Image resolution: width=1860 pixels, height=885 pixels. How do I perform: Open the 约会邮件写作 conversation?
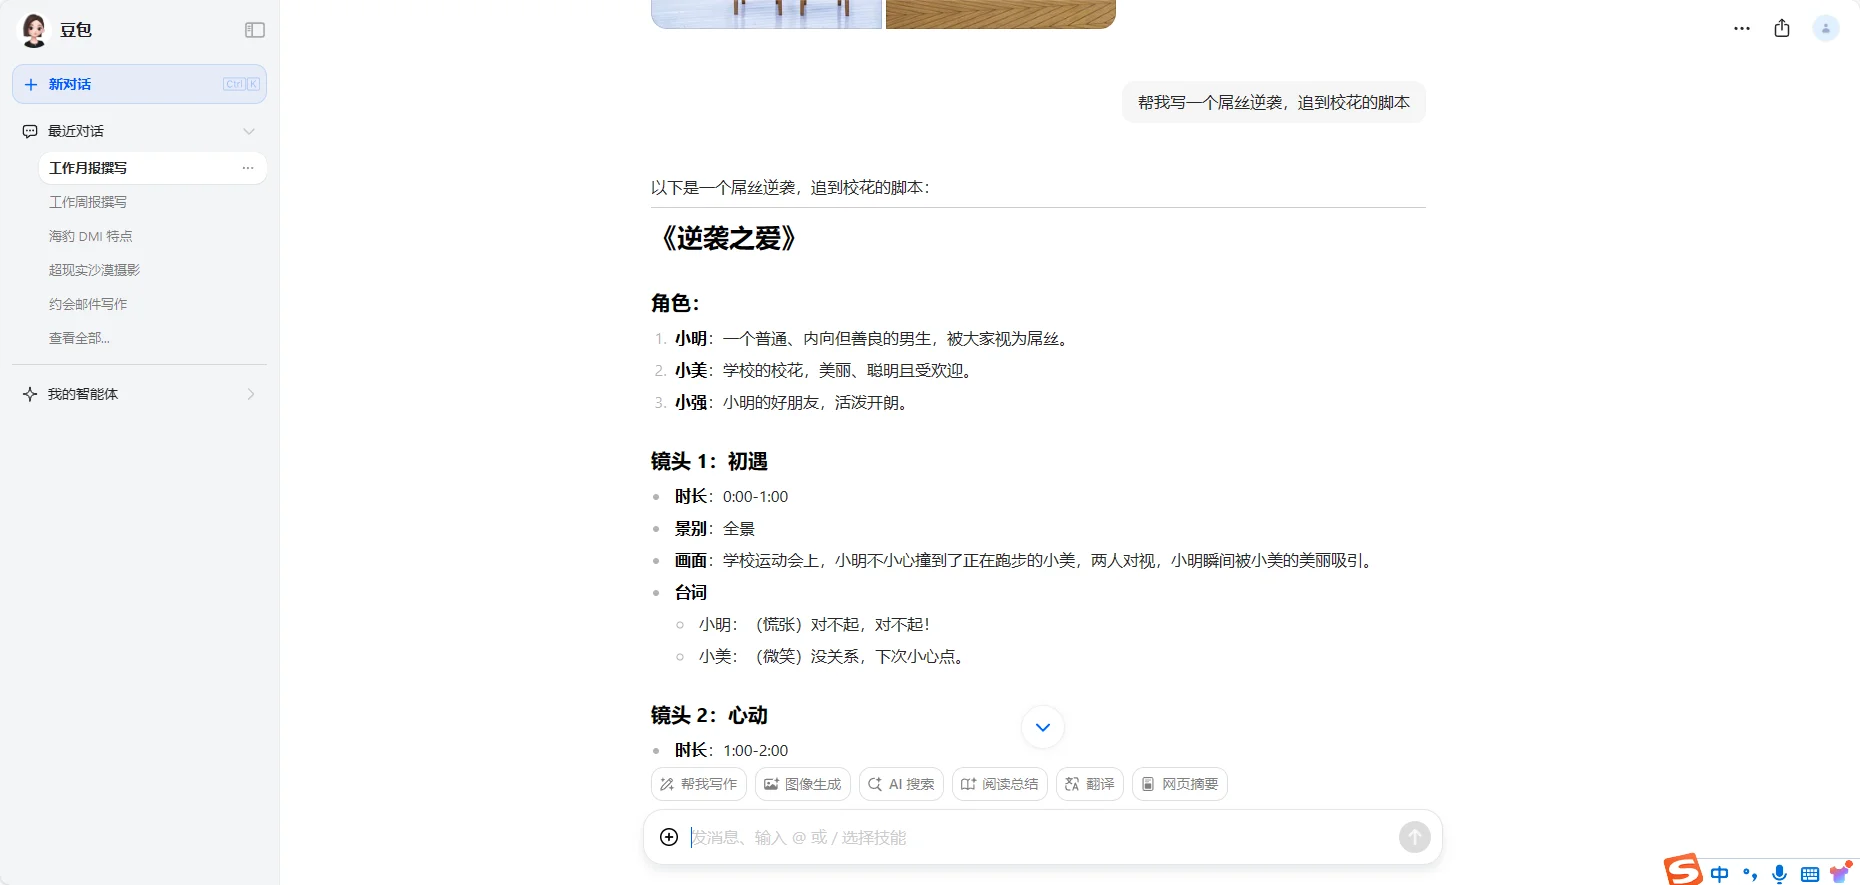(x=88, y=304)
